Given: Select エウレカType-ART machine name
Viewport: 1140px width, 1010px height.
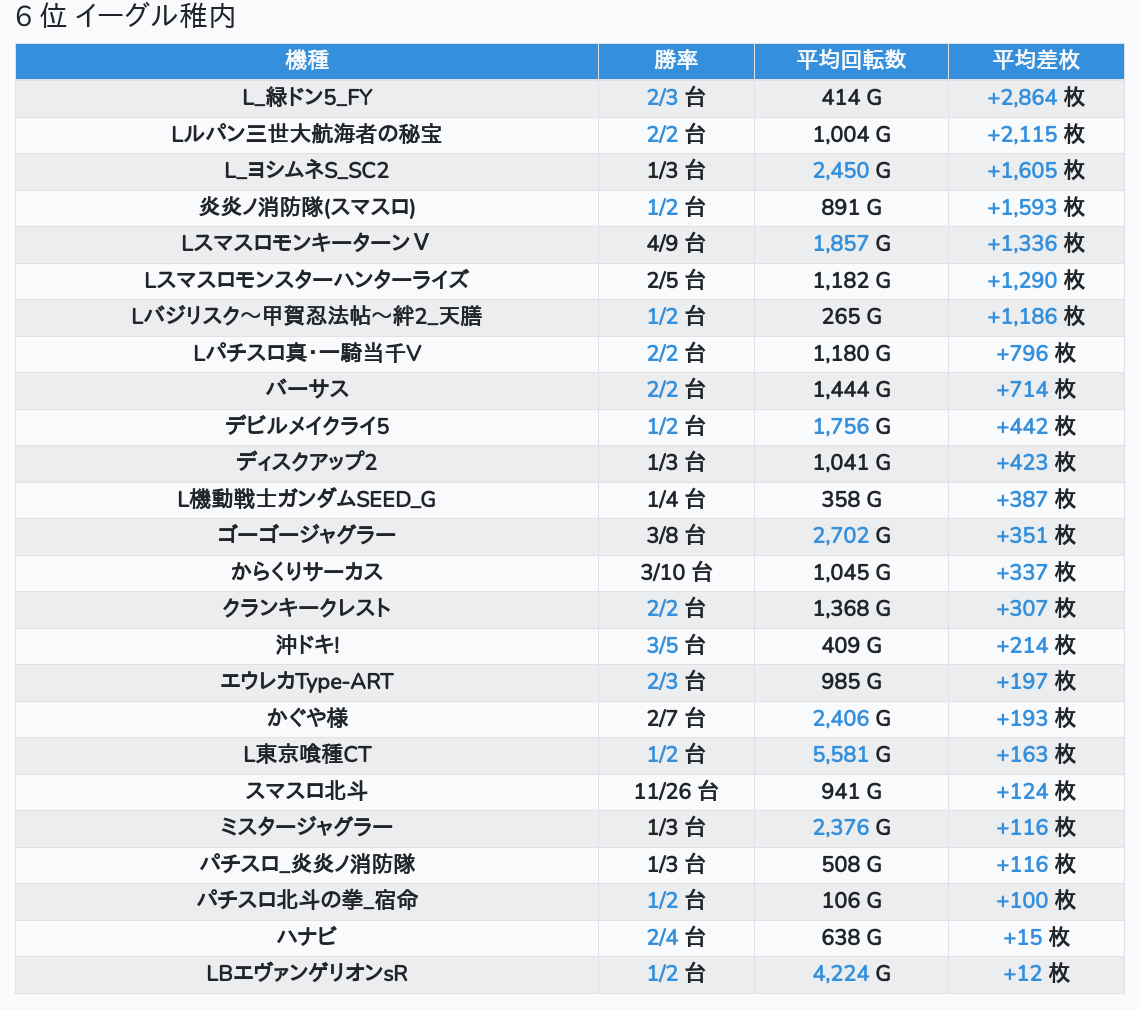Looking at the screenshot, I should [307, 682].
